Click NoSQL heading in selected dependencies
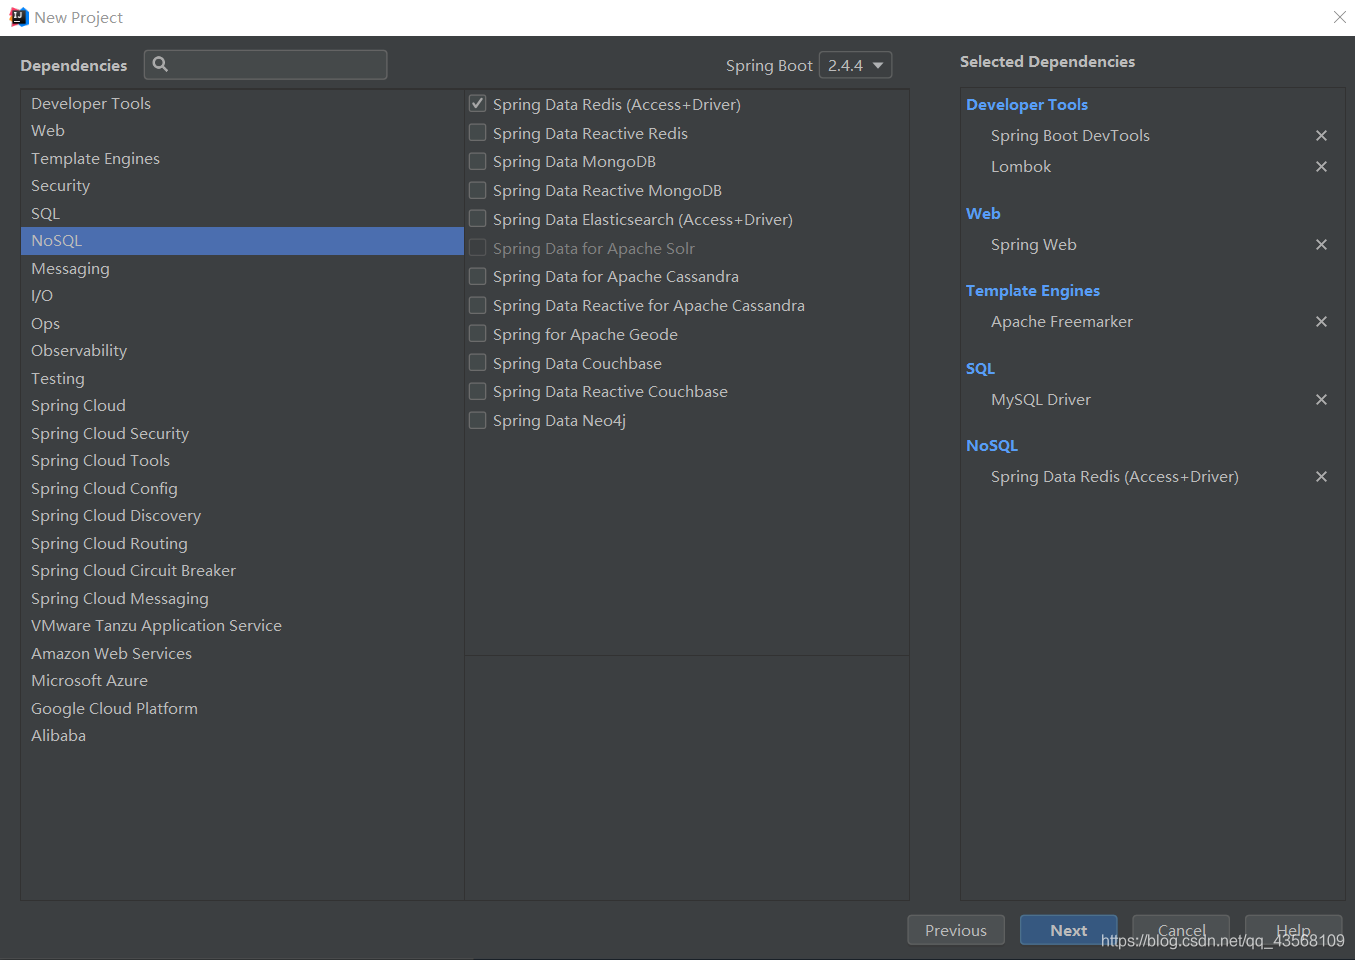Screen dimensions: 1355x960 pos(992,445)
